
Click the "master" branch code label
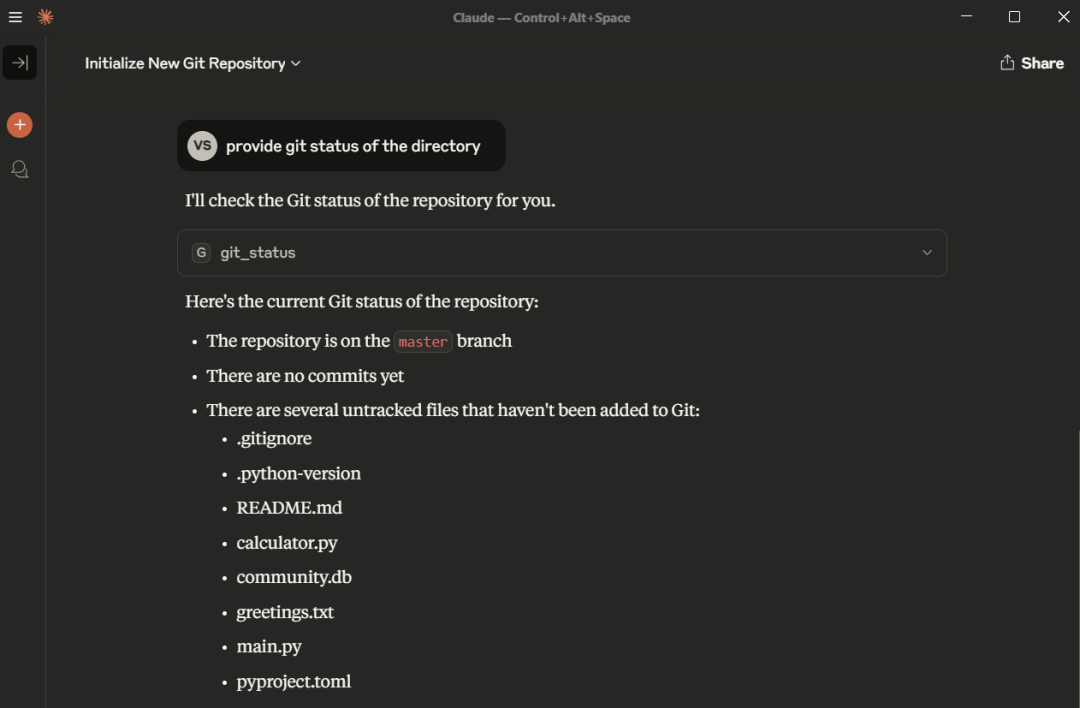423,342
